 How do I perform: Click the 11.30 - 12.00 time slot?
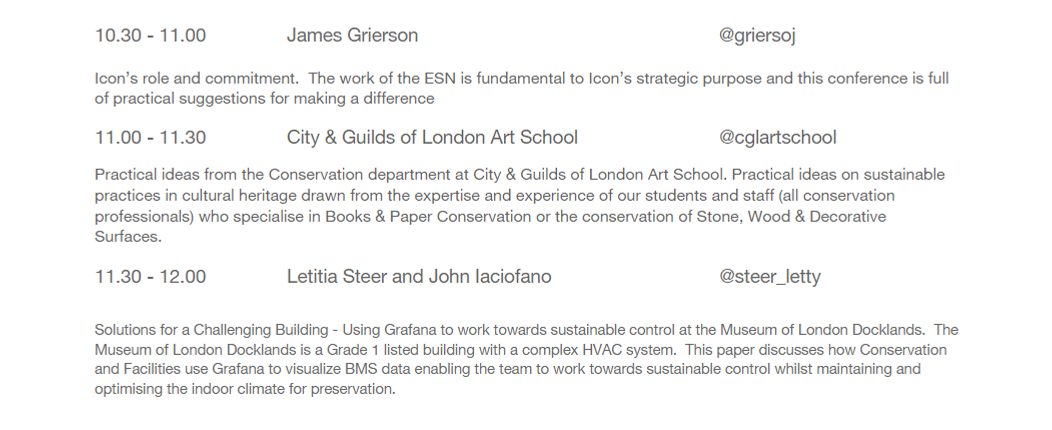pyautogui.click(x=150, y=276)
